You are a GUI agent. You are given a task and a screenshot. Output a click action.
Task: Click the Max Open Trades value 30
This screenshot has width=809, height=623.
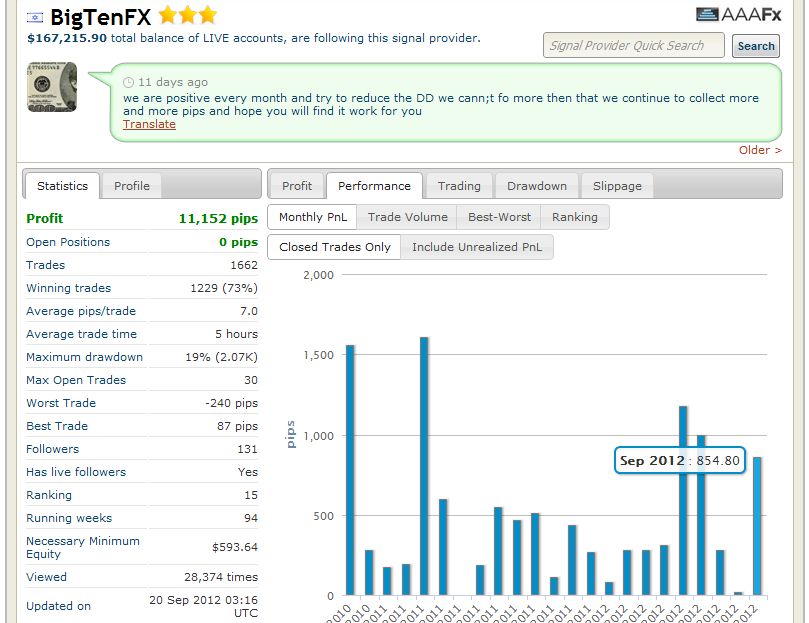pos(251,380)
